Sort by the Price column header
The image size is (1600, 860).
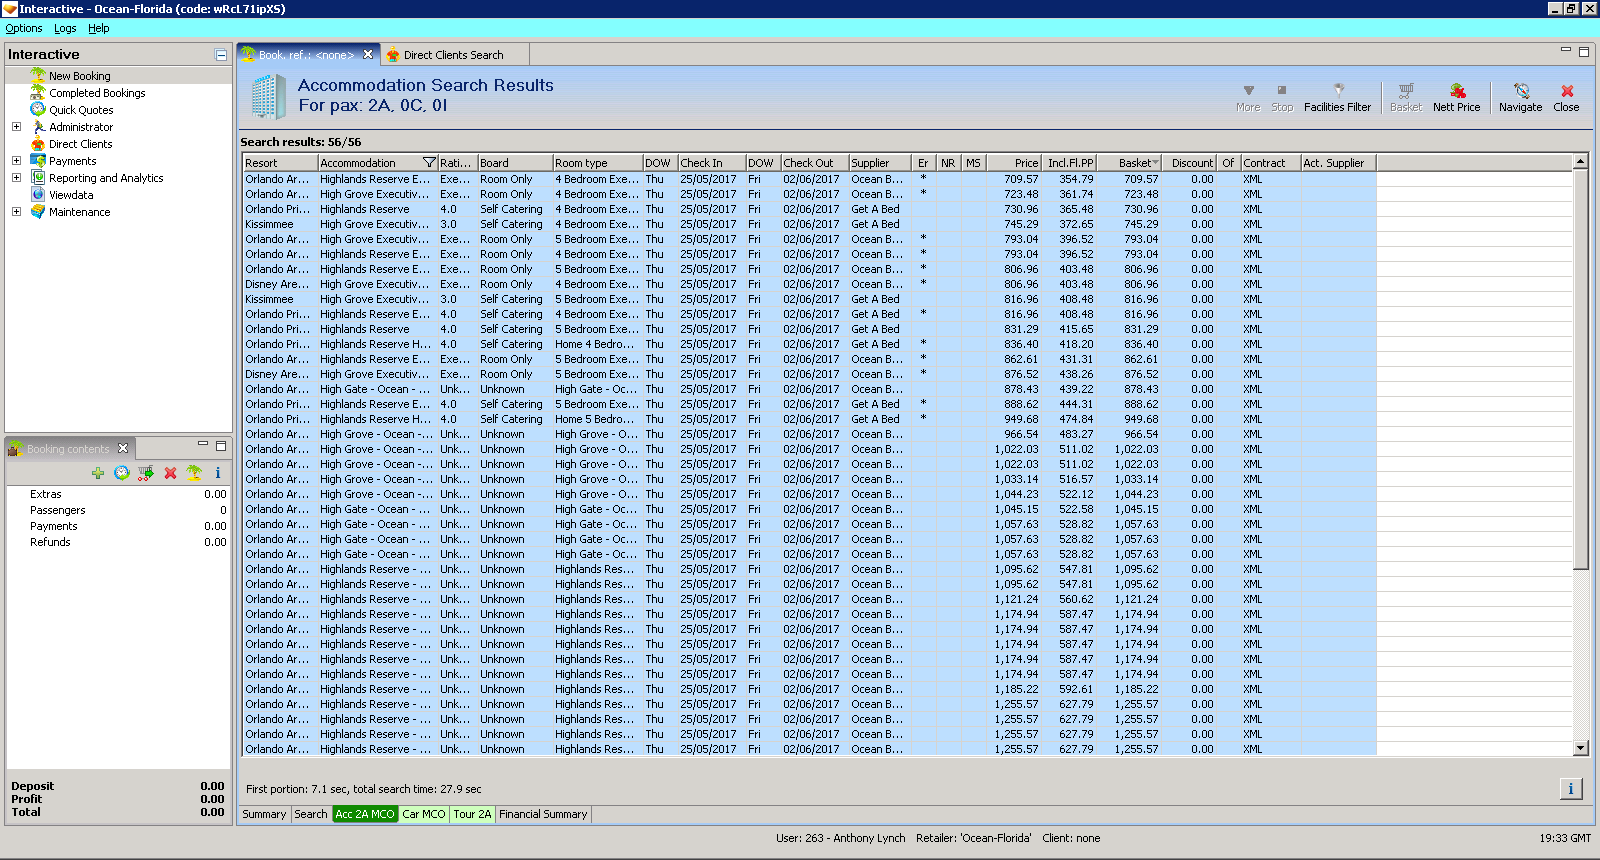pos(1016,163)
